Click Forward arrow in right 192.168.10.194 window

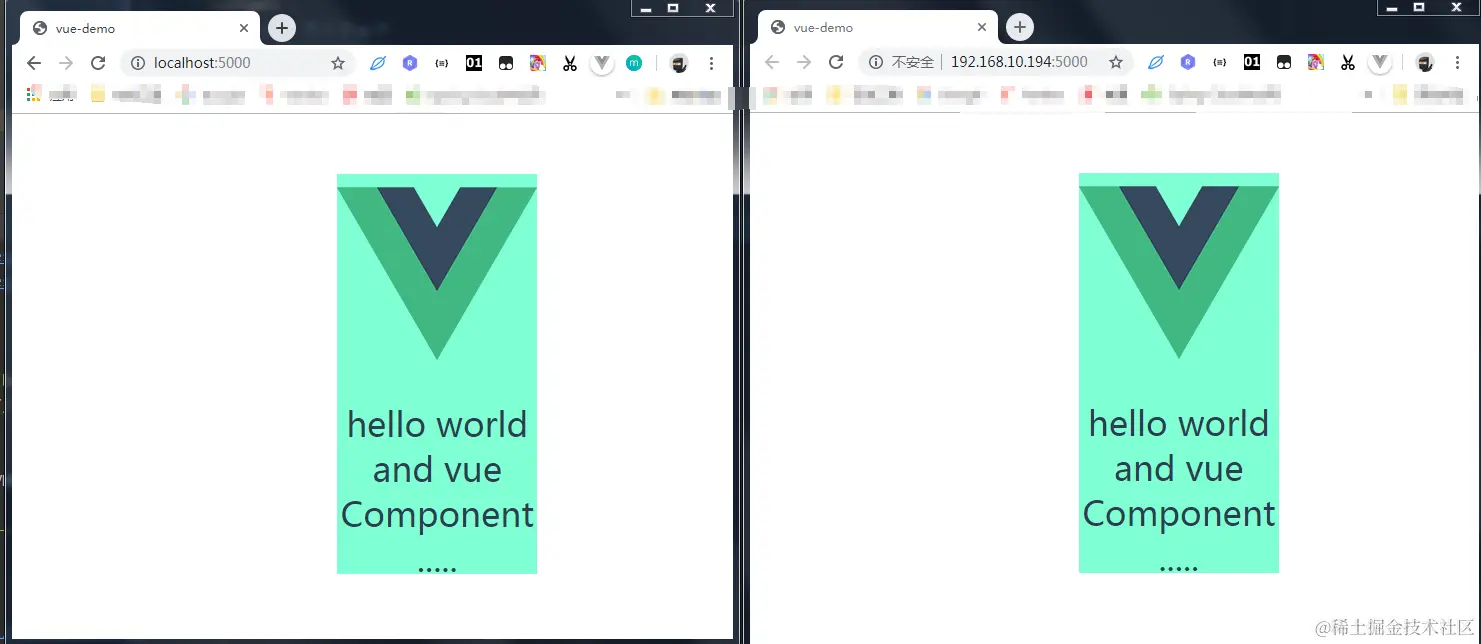point(804,62)
